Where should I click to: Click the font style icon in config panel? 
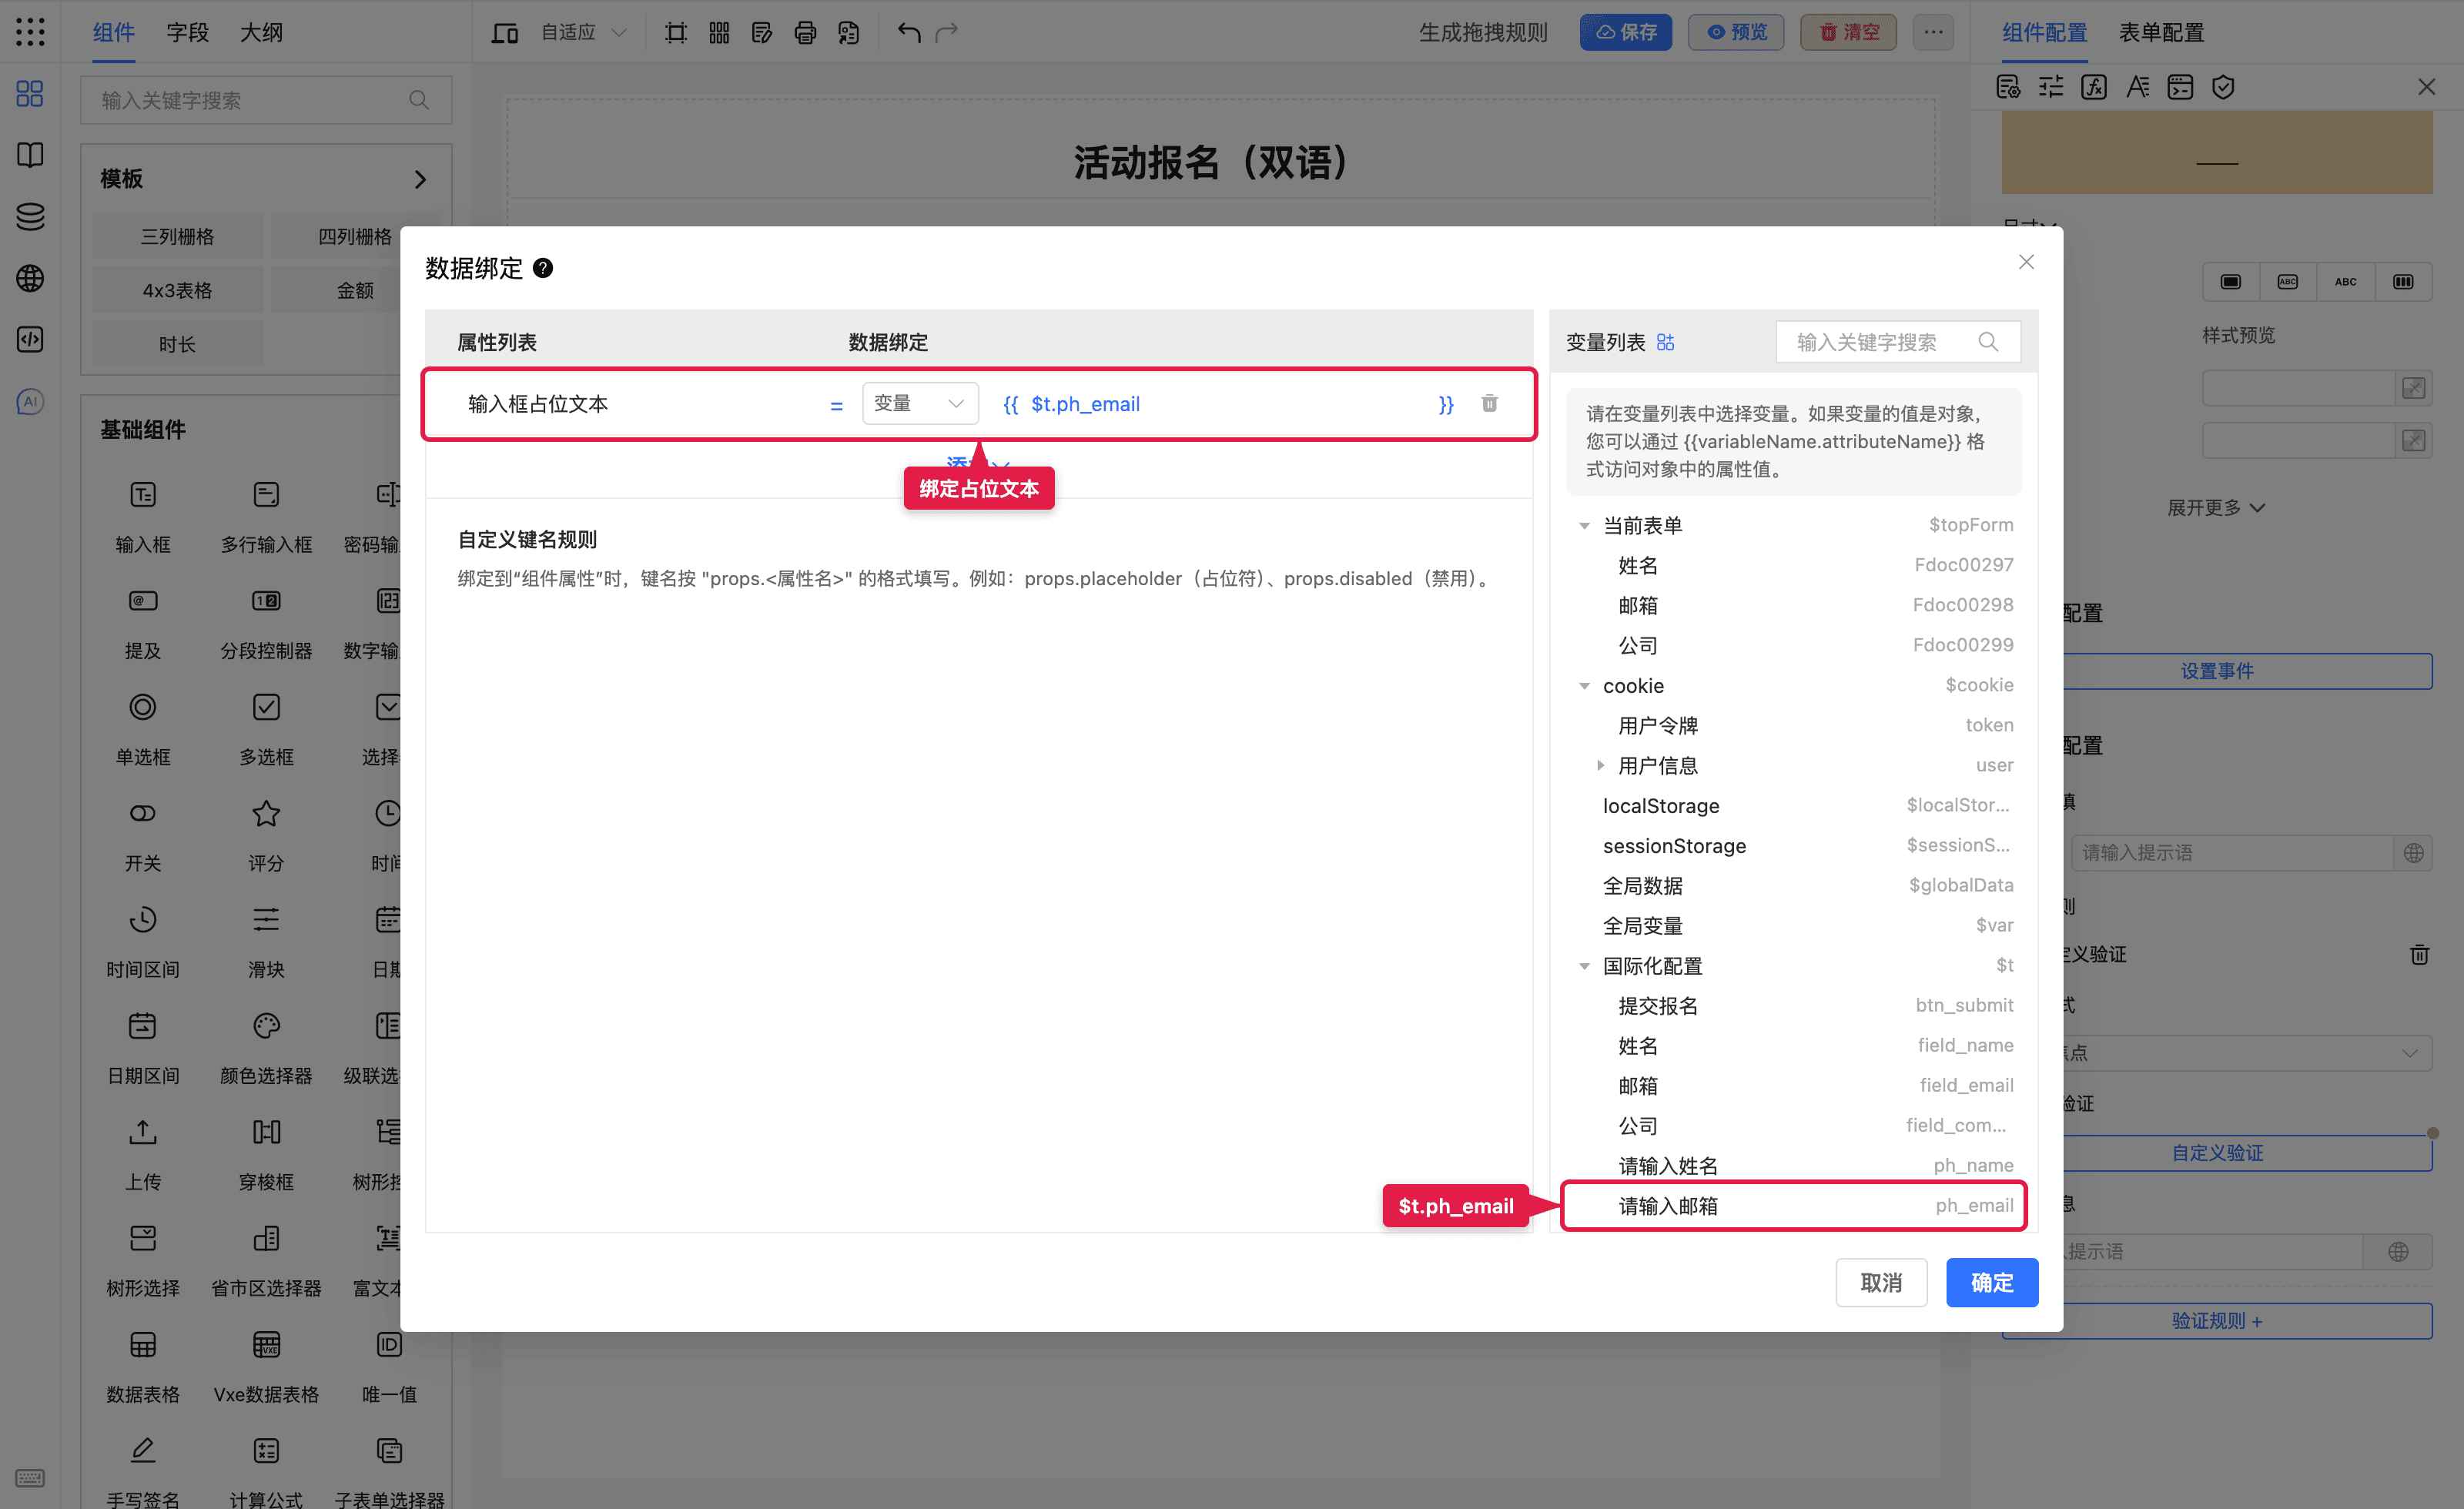coord(2137,87)
